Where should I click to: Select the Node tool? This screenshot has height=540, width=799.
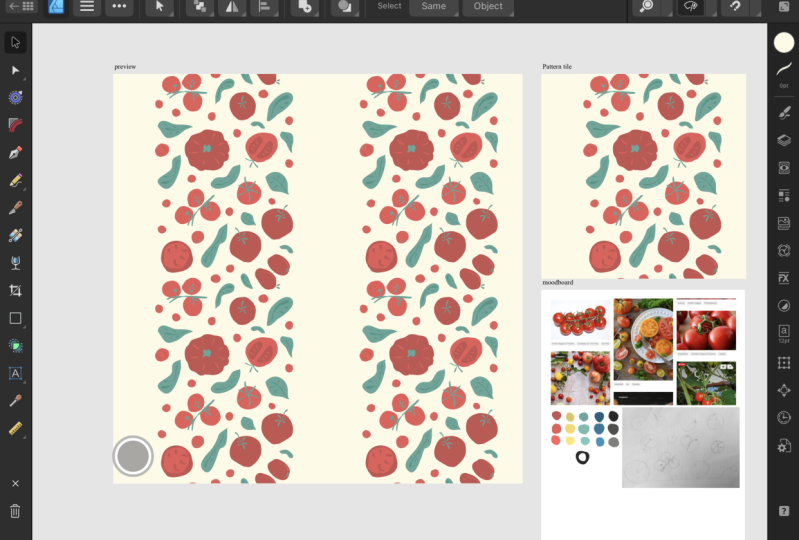(x=15, y=70)
